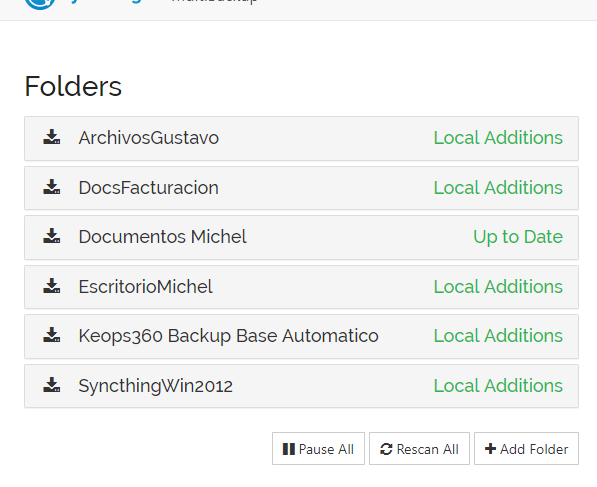Click Local Additions status of SyncthingWin2012
597x487 pixels.
[x=498, y=386]
